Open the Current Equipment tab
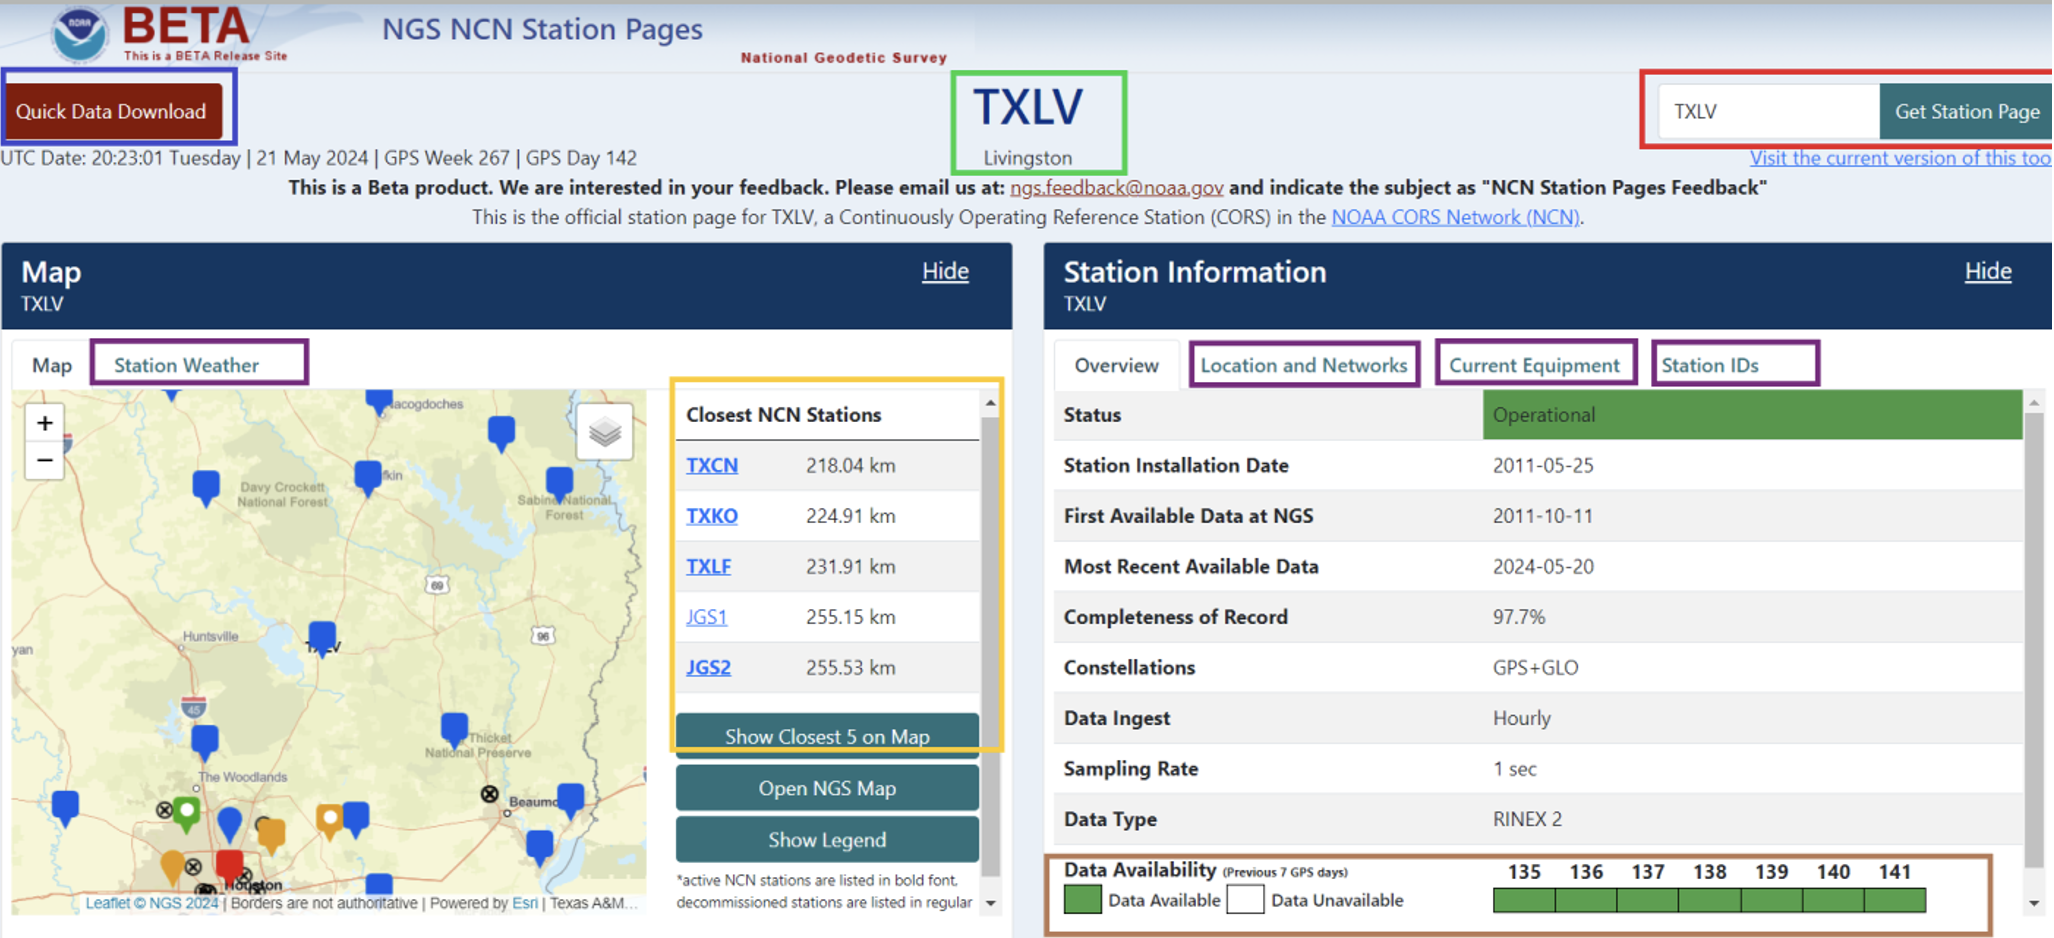 tap(1534, 365)
